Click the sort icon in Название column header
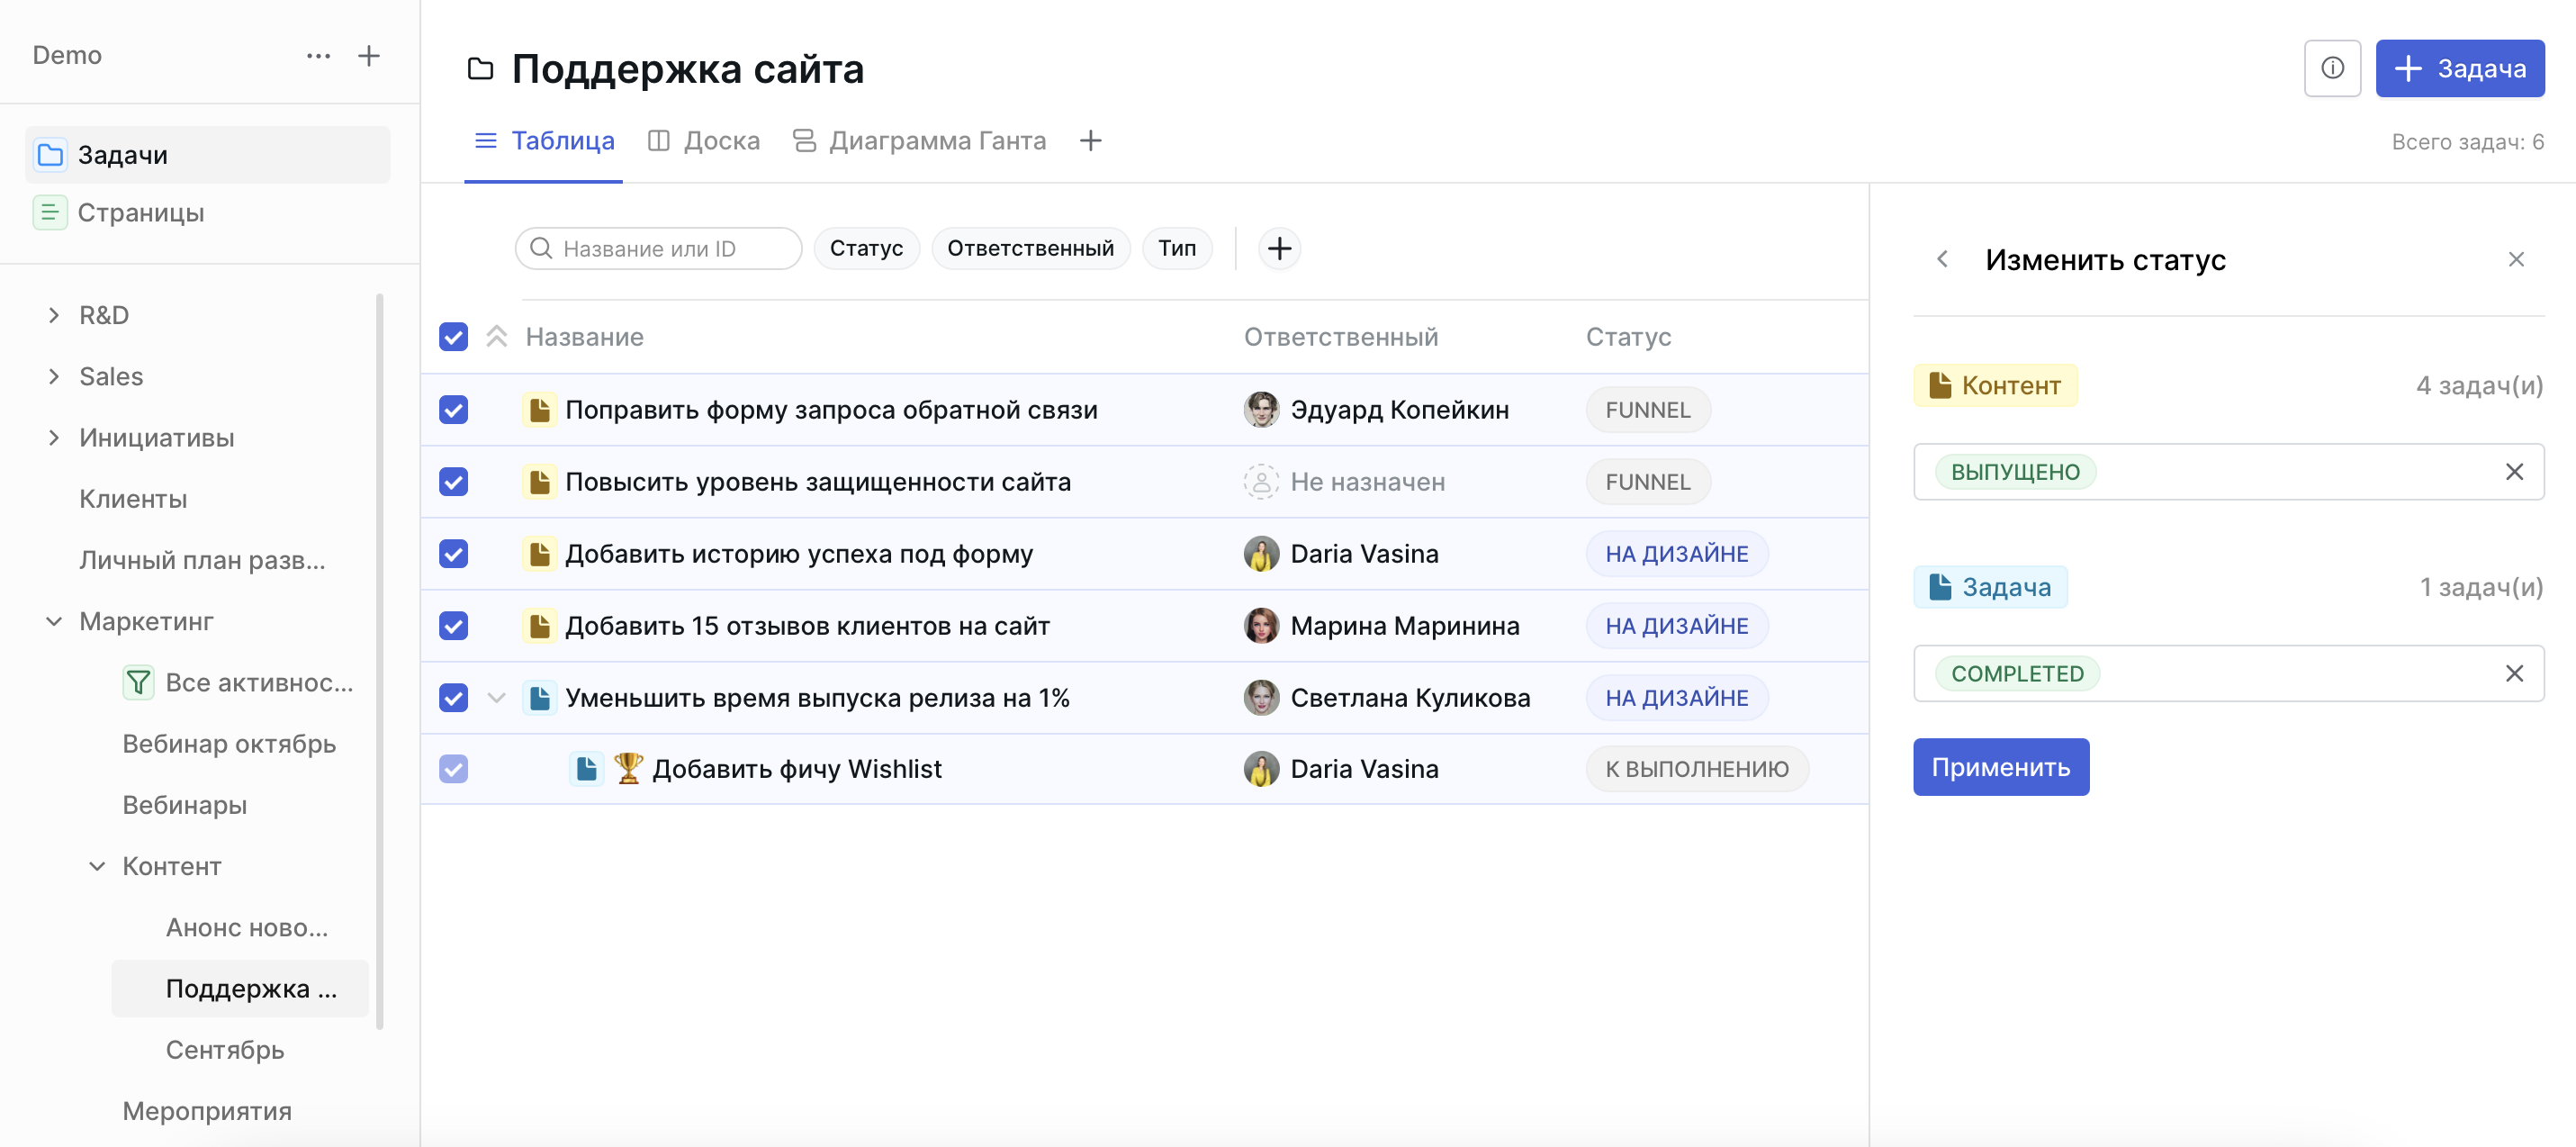The width and height of the screenshot is (2576, 1147). (496, 337)
